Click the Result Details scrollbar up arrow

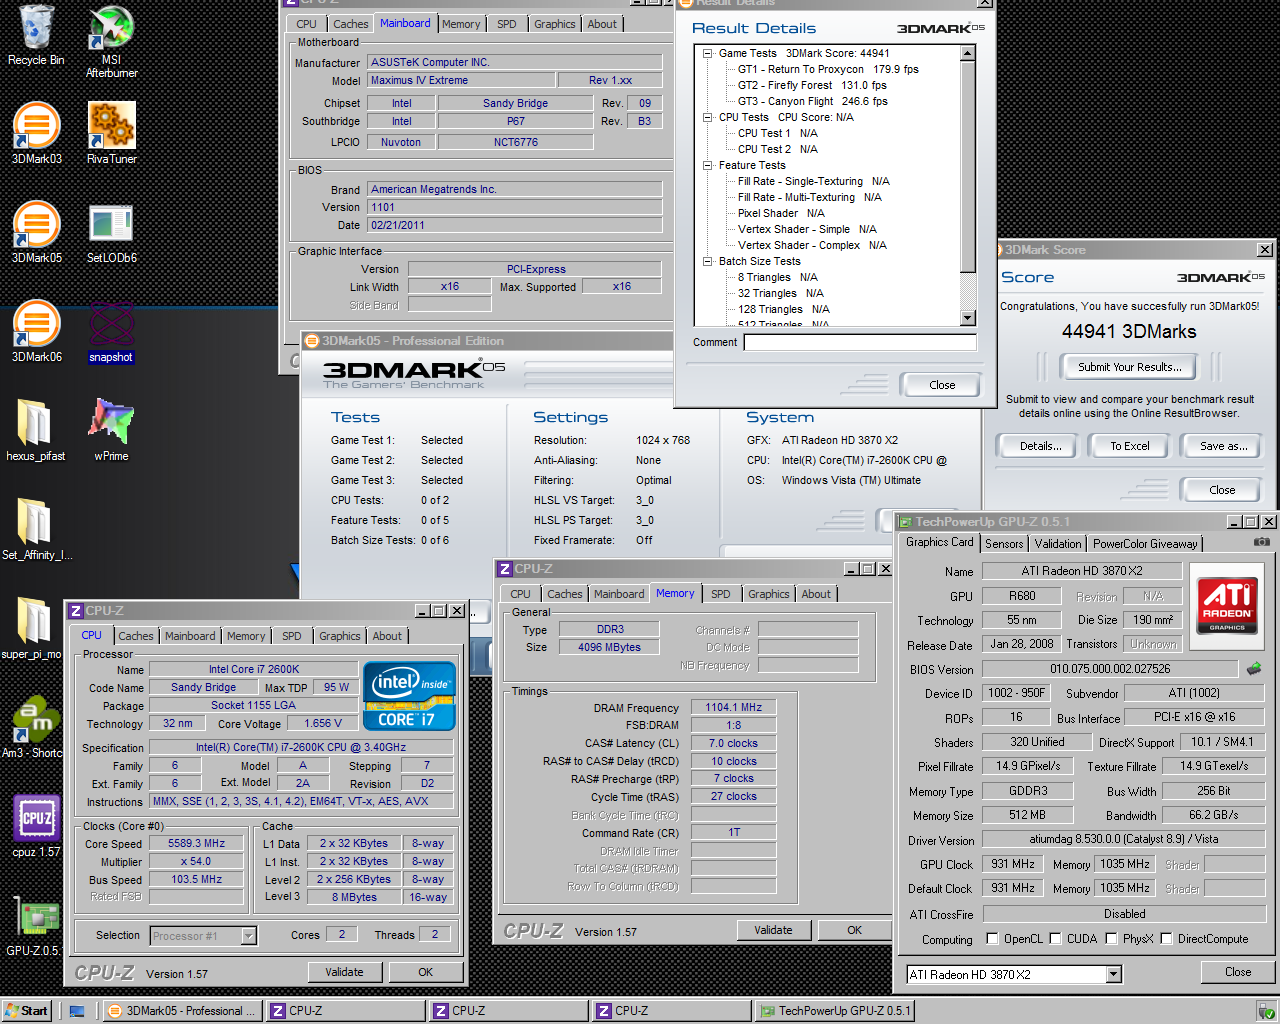click(967, 53)
